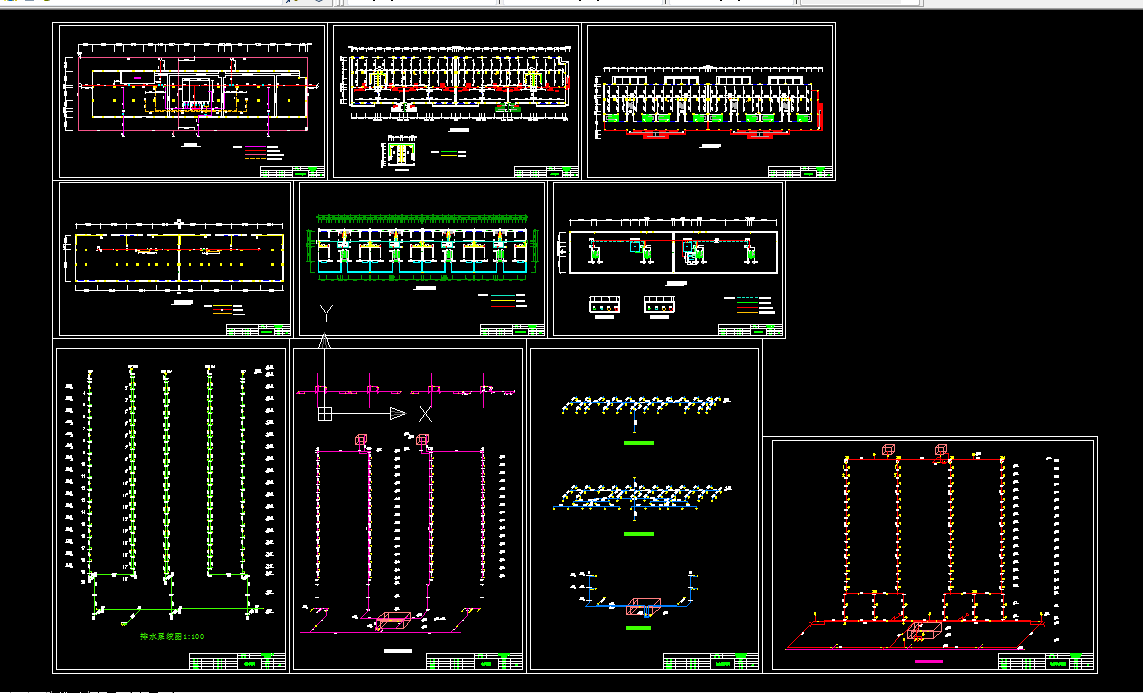Click the magenta title bar under red riser diagram
Screen dimensions: 1143x693
[928, 661]
